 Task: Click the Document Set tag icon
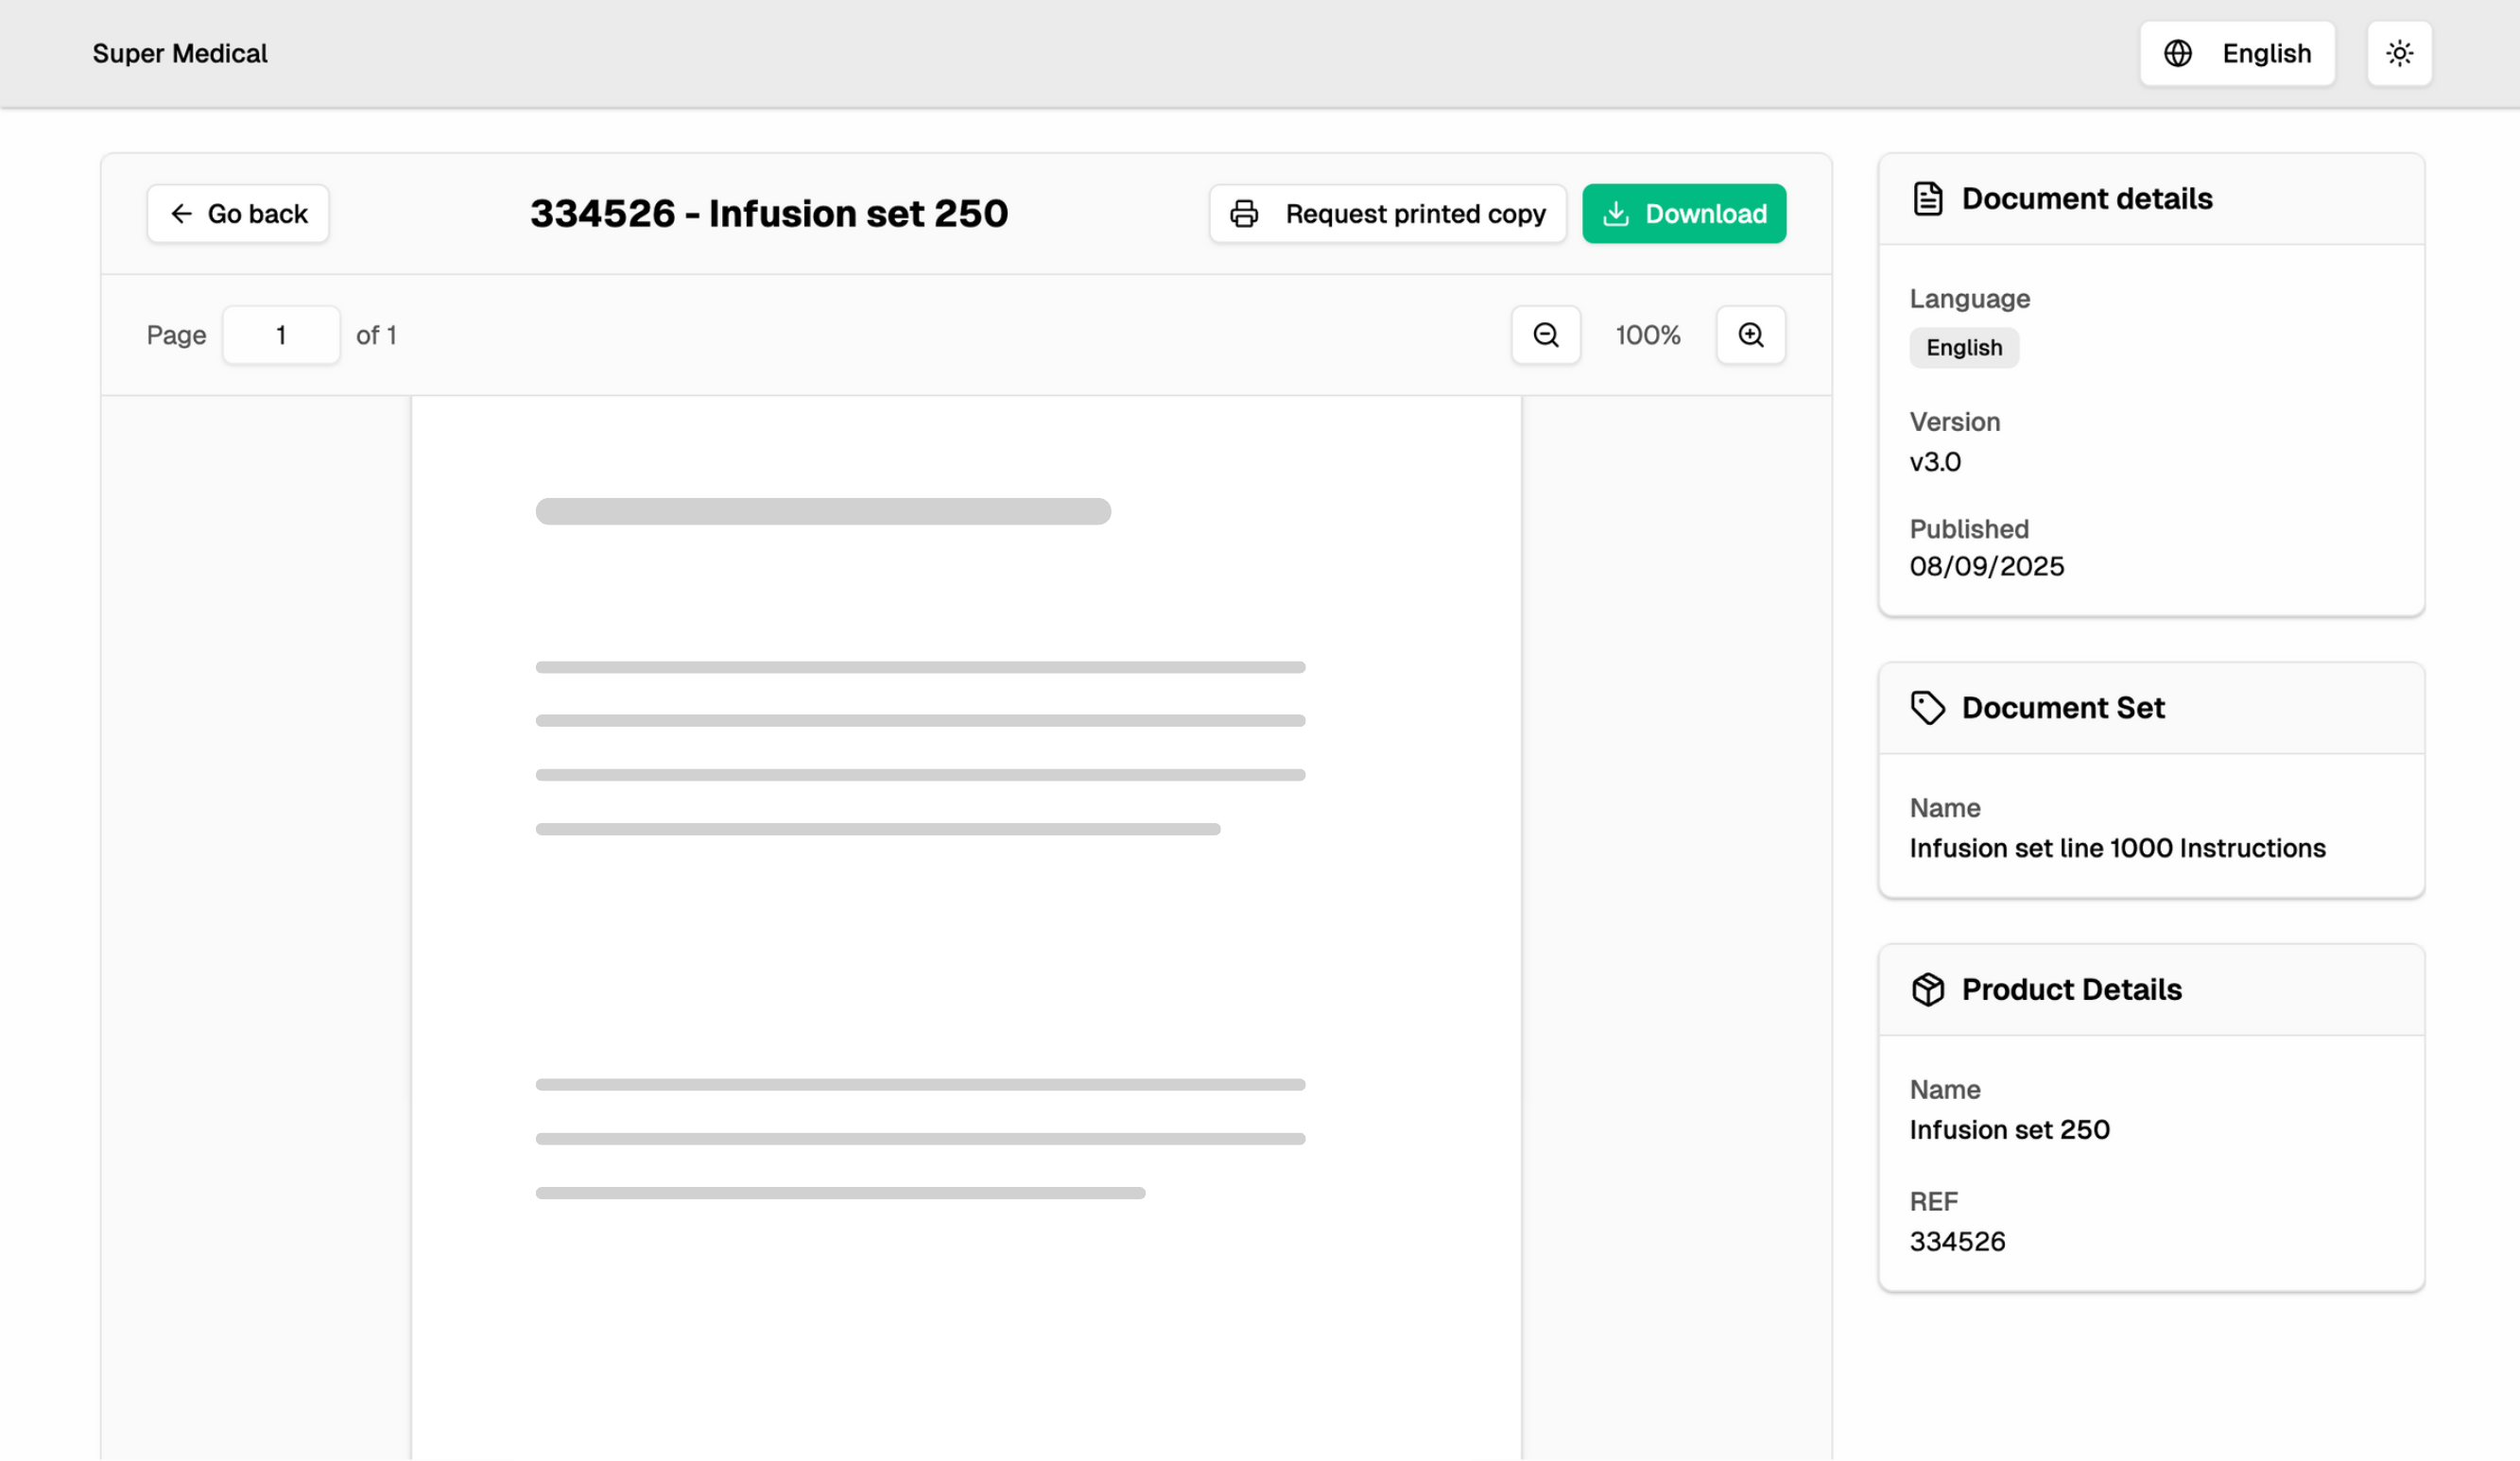[1927, 708]
